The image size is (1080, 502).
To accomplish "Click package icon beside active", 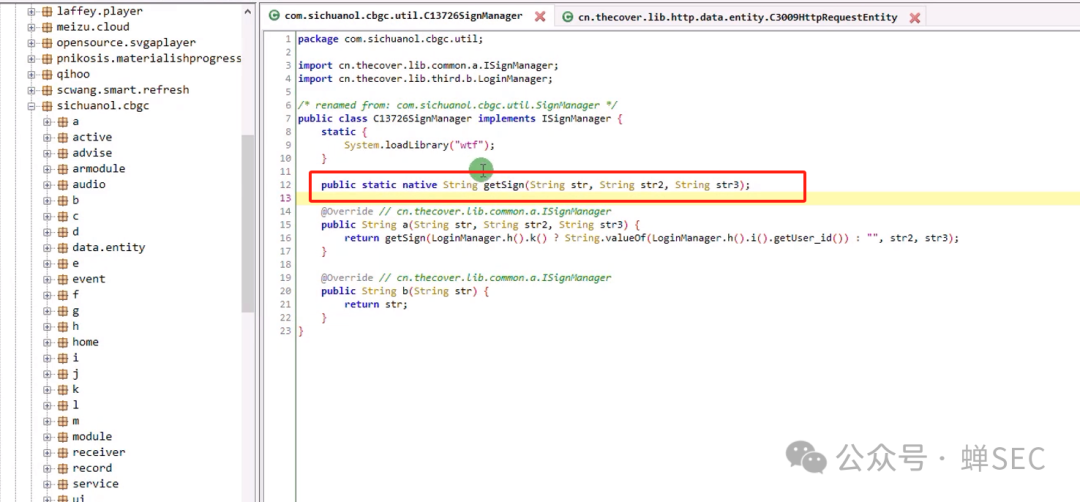I will pos(63,138).
